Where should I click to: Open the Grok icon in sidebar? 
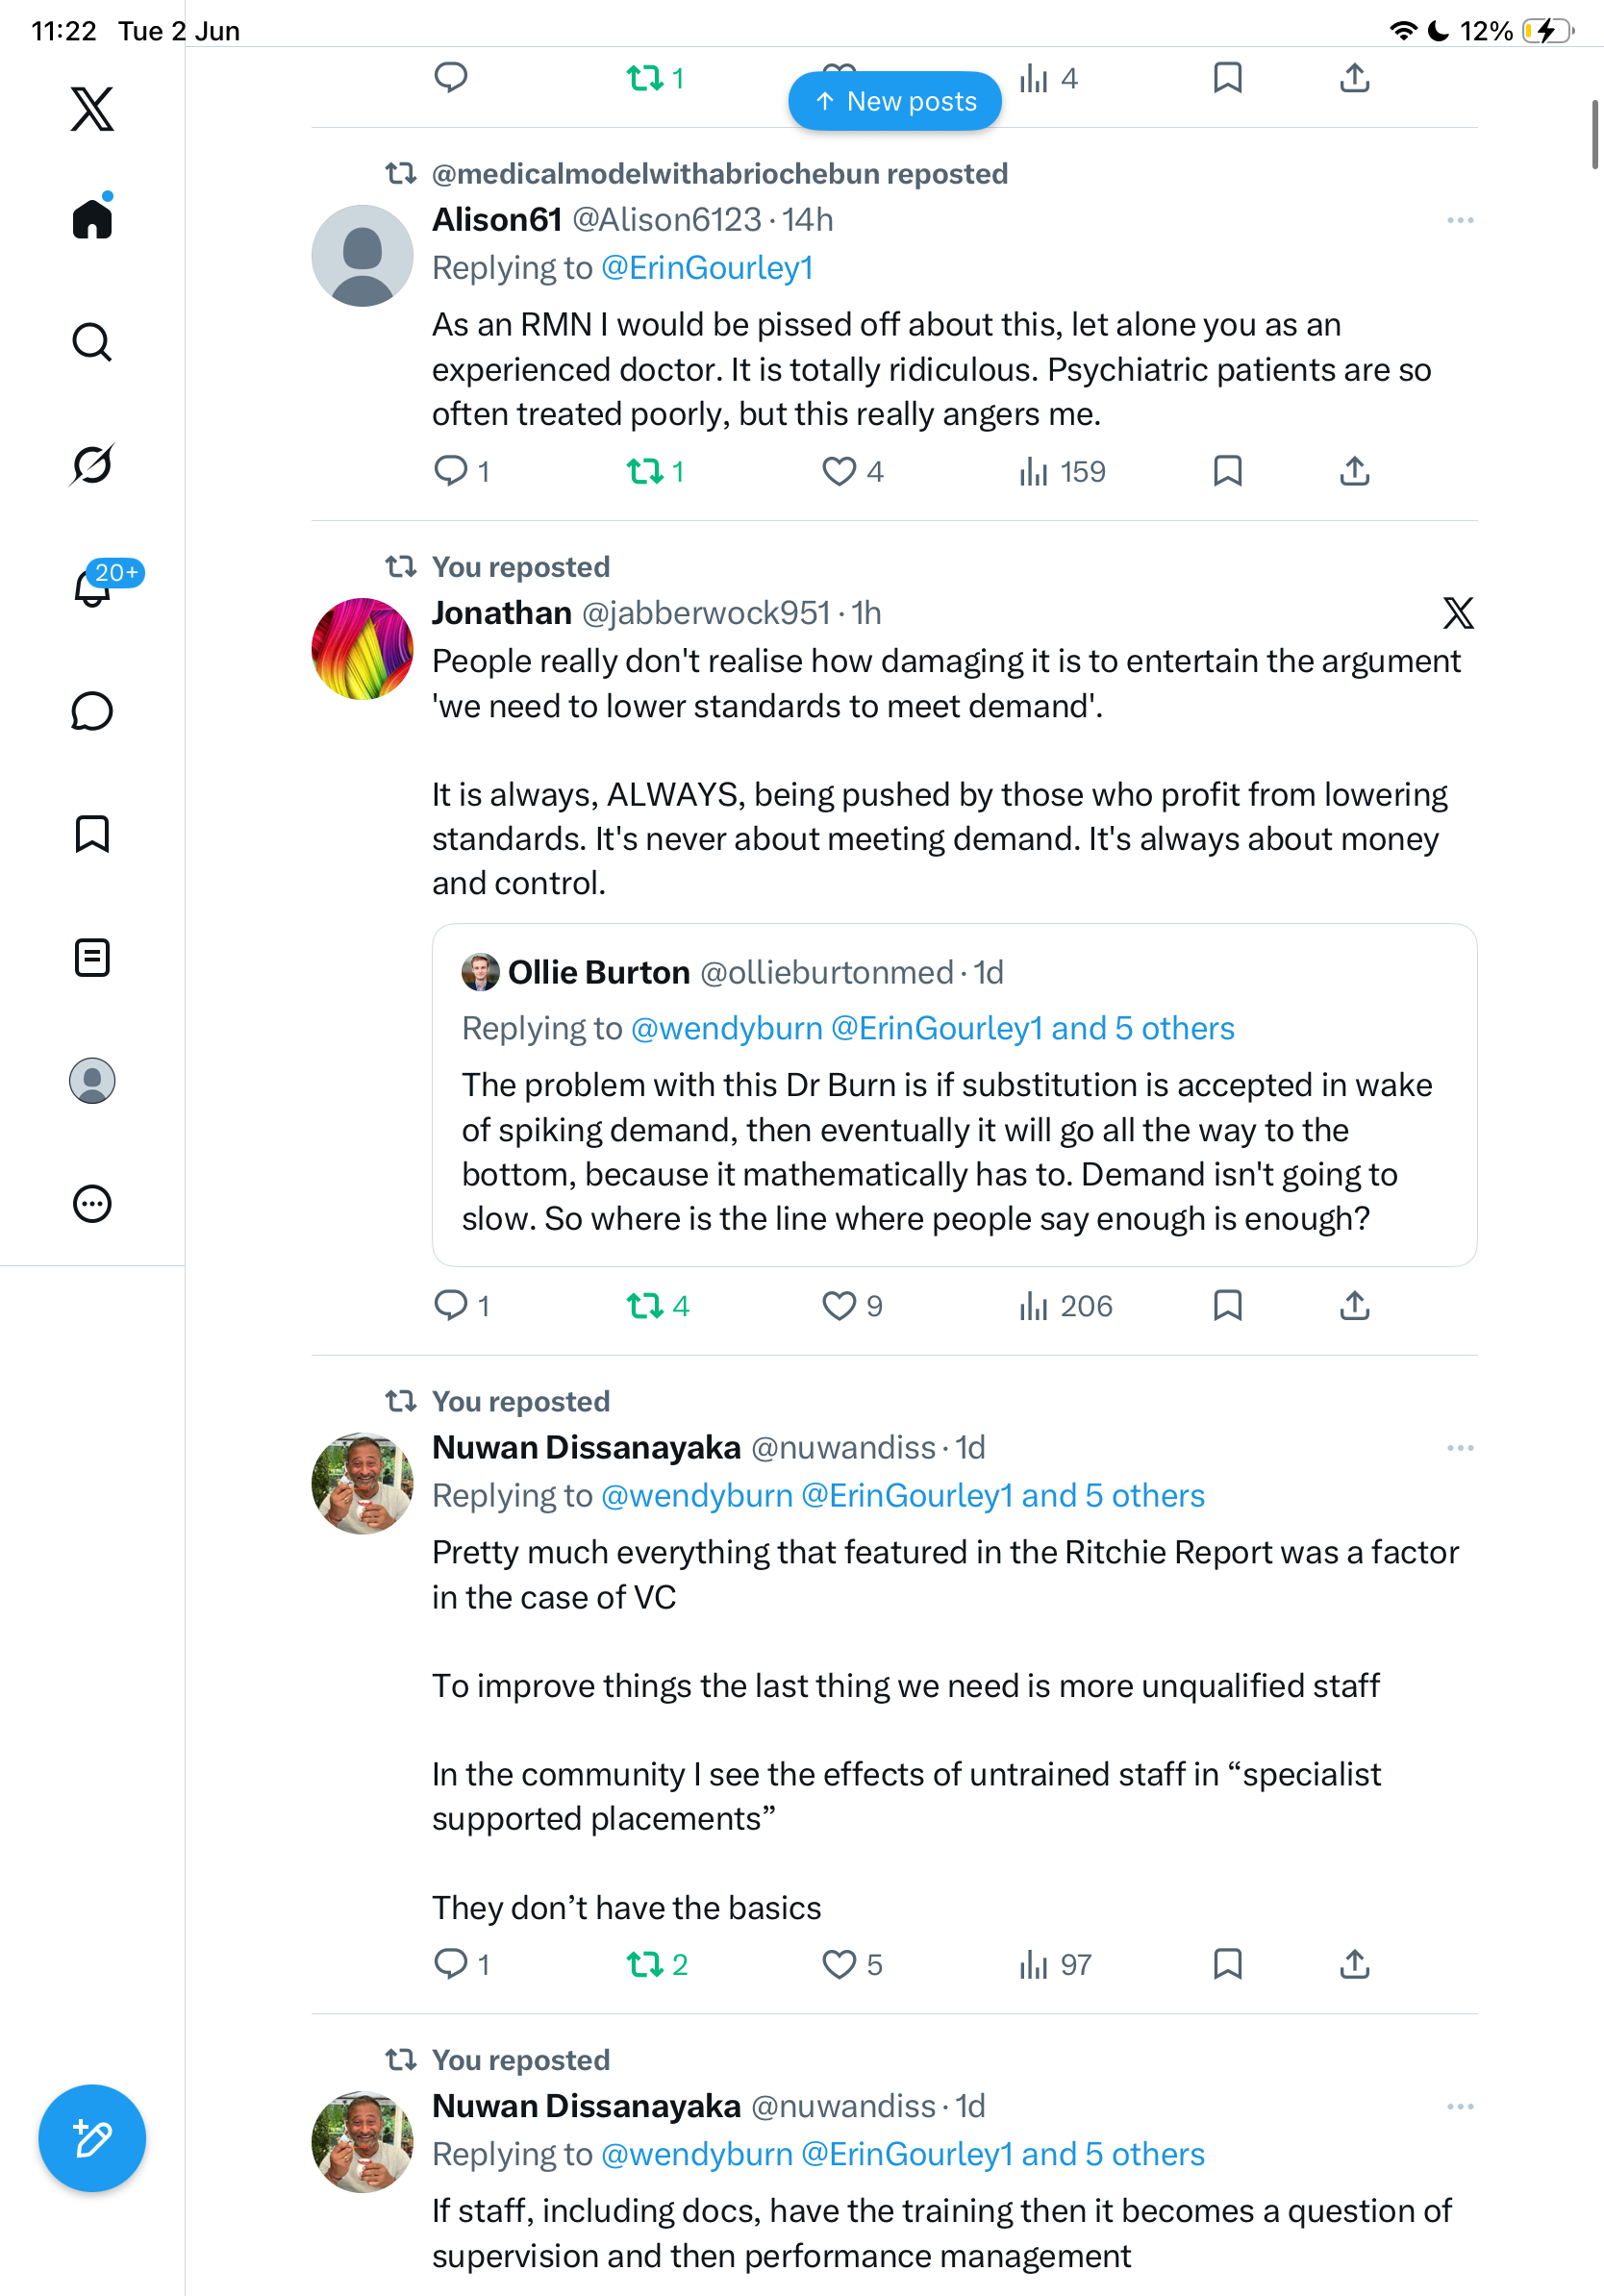[x=92, y=464]
